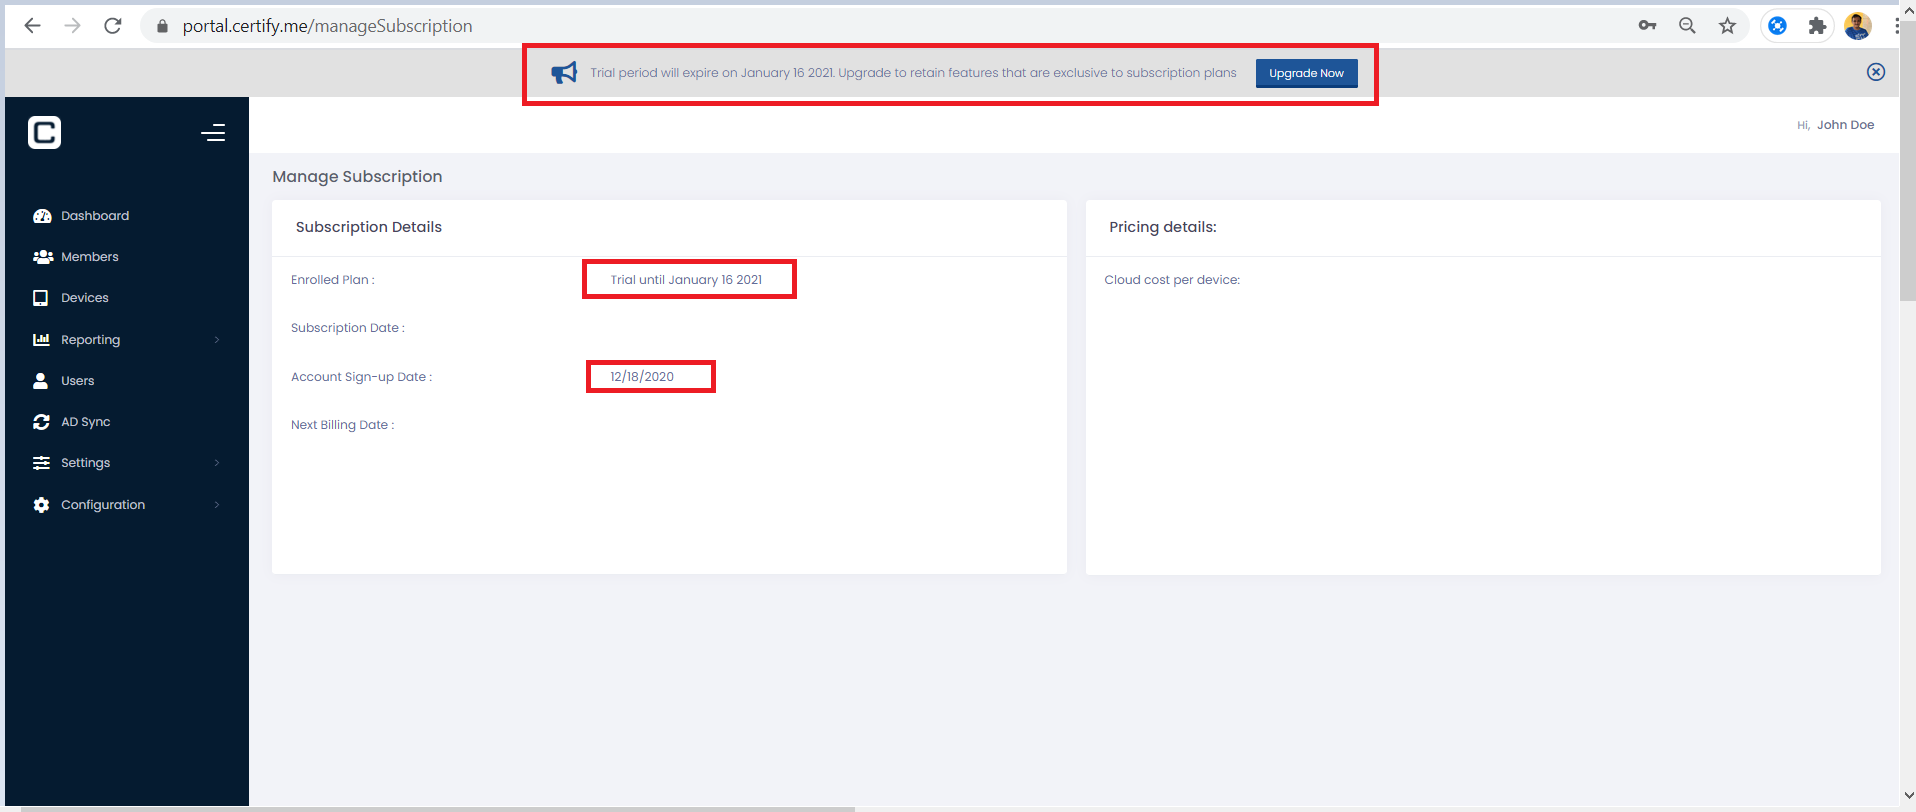Image resolution: width=1916 pixels, height=812 pixels.
Task: Go back with the browser back arrow
Action: pyautogui.click(x=33, y=26)
